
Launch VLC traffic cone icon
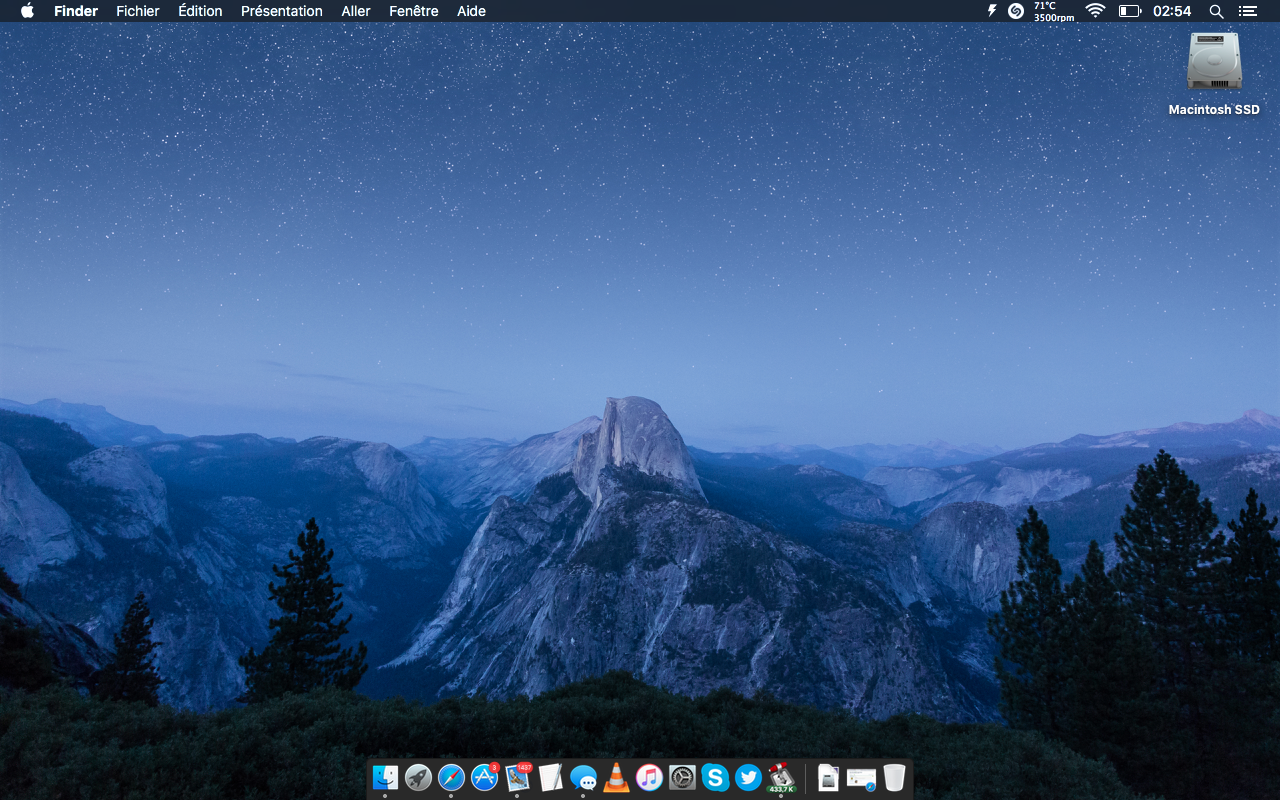[x=616, y=777]
